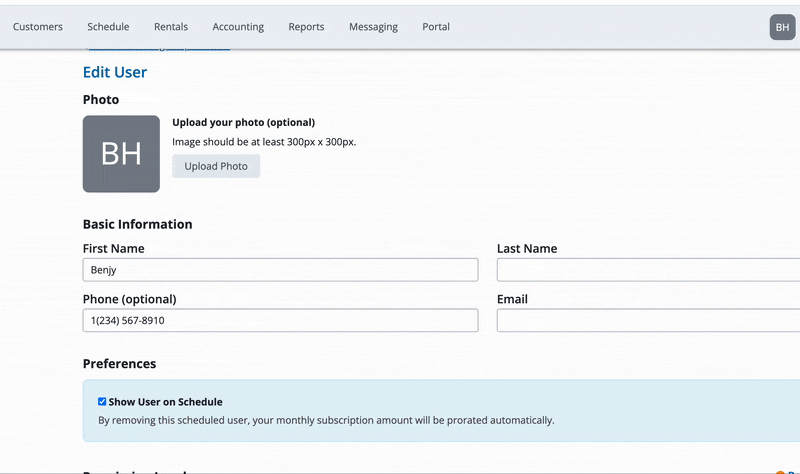
Task: Focus the Email input field
Action: 648,320
